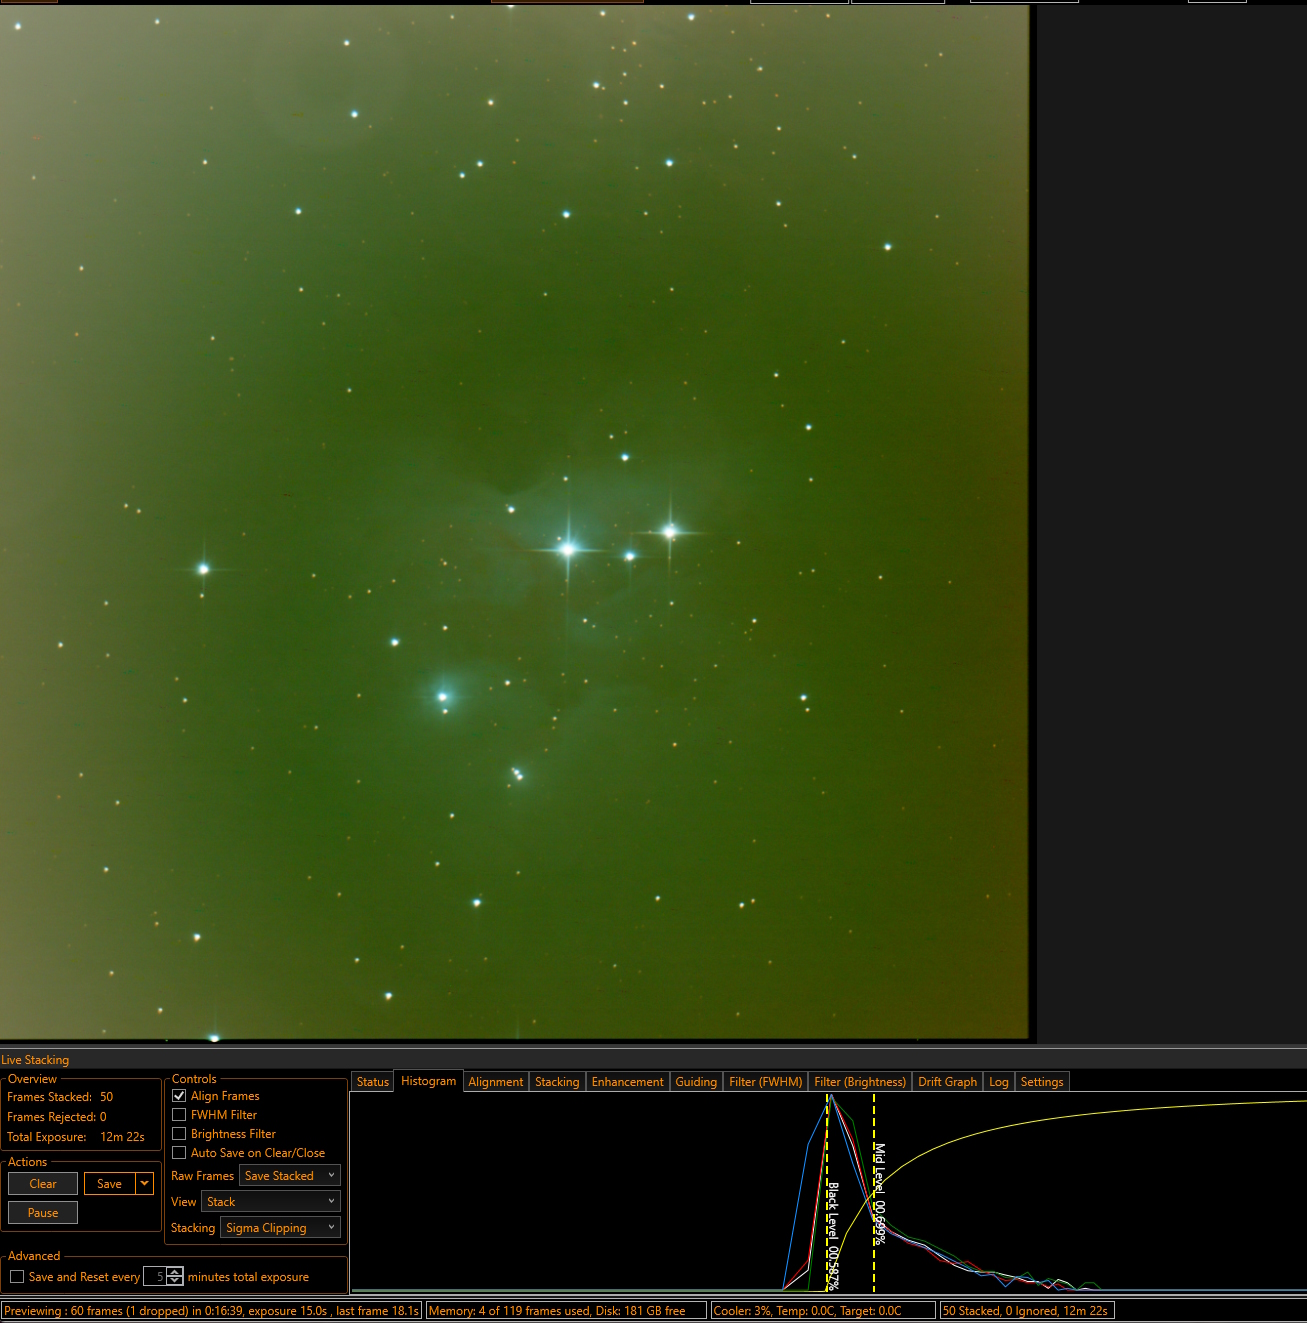Switch to the Status tab
The image size is (1307, 1323).
[373, 1082]
